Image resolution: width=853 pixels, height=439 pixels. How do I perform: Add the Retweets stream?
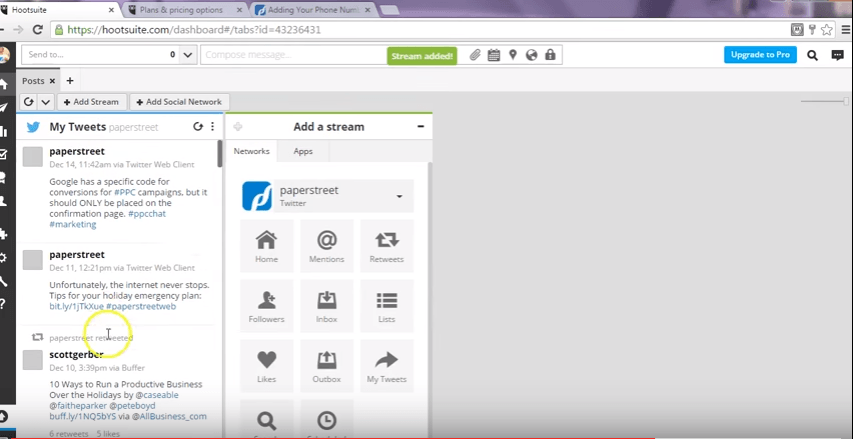pyautogui.click(x=387, y=246)
